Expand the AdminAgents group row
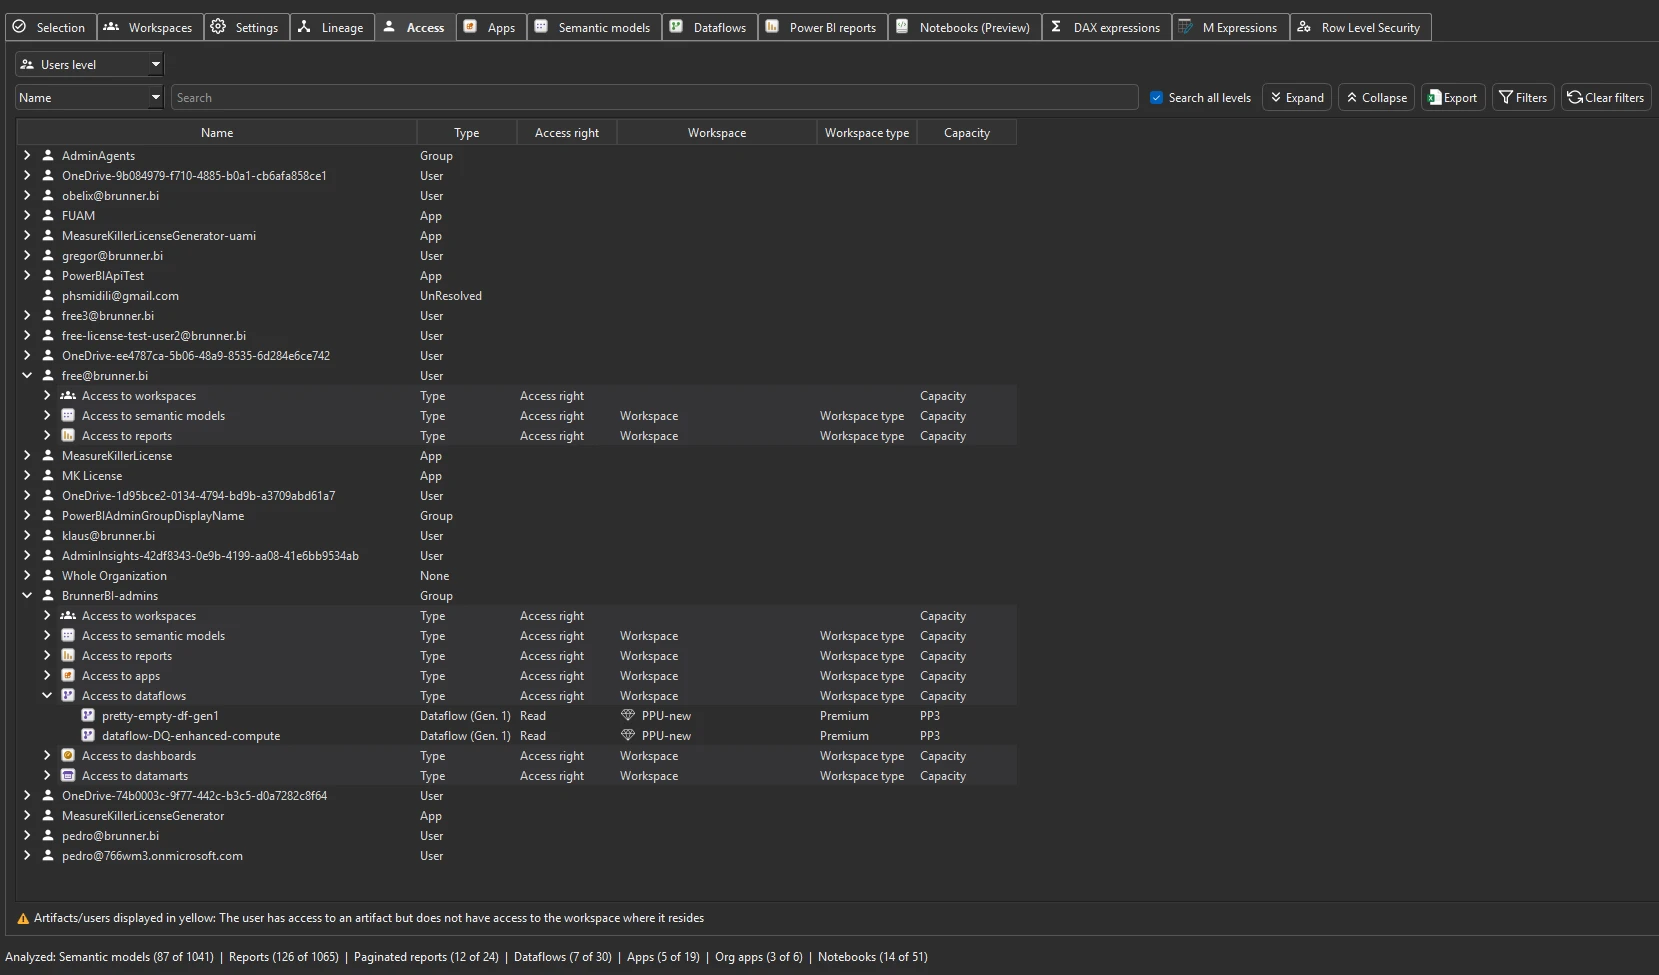Screen dimensions: 1659x975 [x=27, y=155]
